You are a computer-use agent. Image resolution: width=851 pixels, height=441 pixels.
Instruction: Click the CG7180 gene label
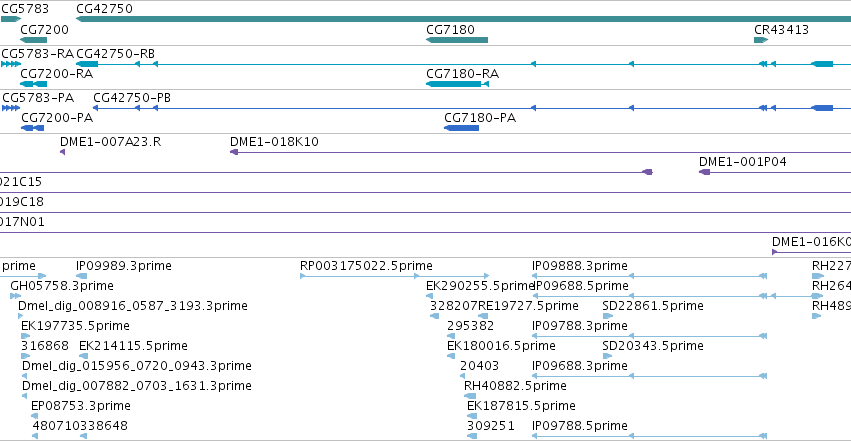click(450, 29)
